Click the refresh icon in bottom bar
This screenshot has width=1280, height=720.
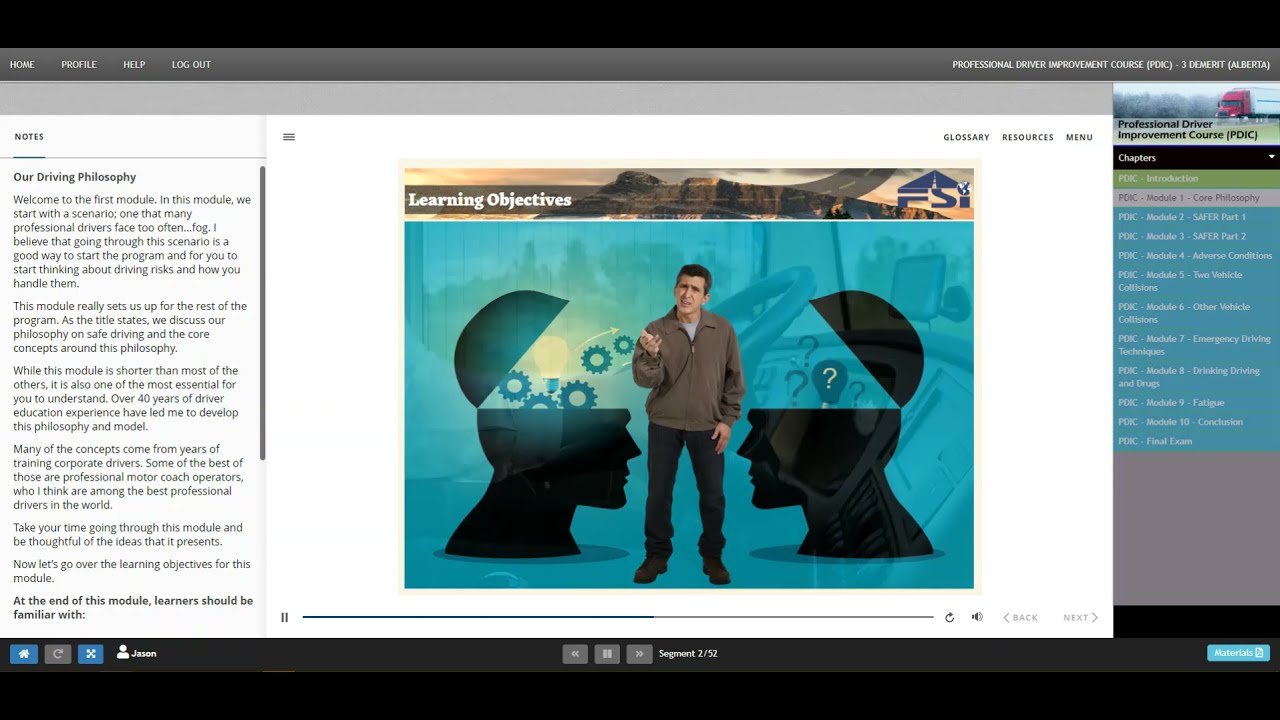click(58, 654)
